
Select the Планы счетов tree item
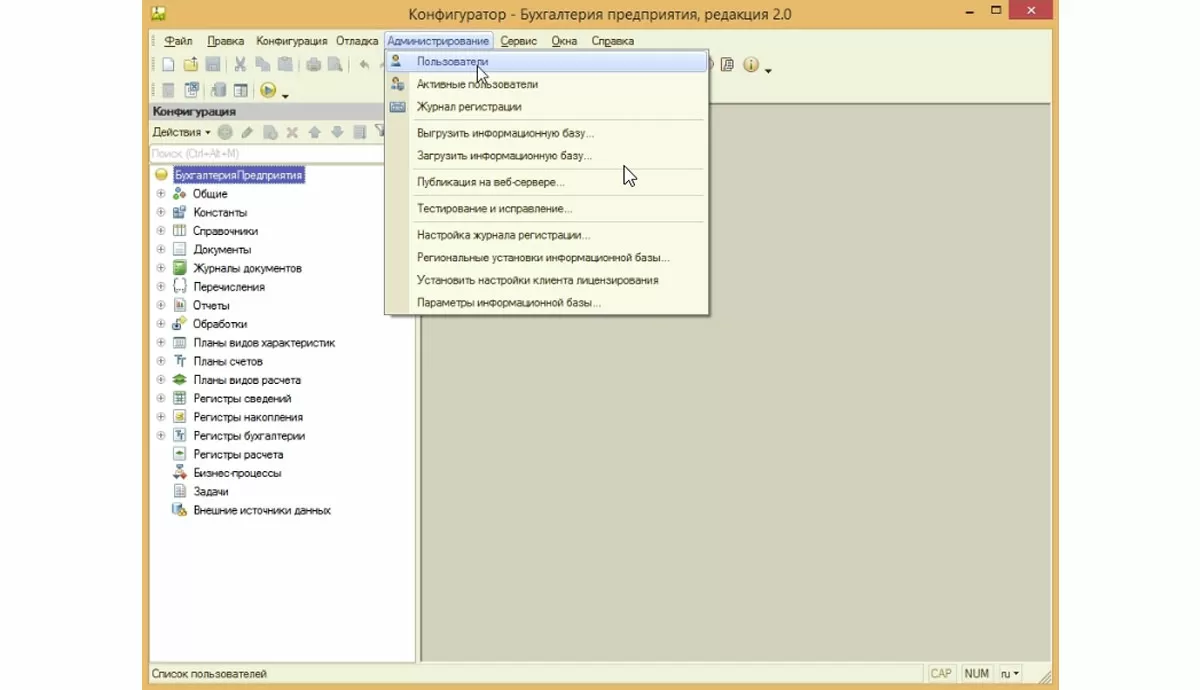(x=228, y=362)
